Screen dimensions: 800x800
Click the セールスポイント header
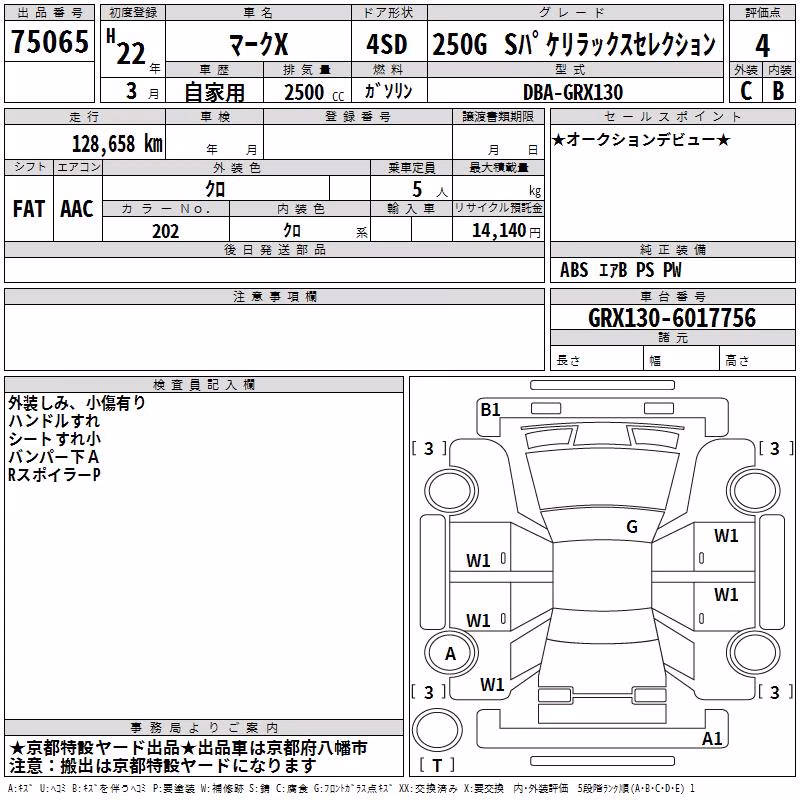pos(673,117)
